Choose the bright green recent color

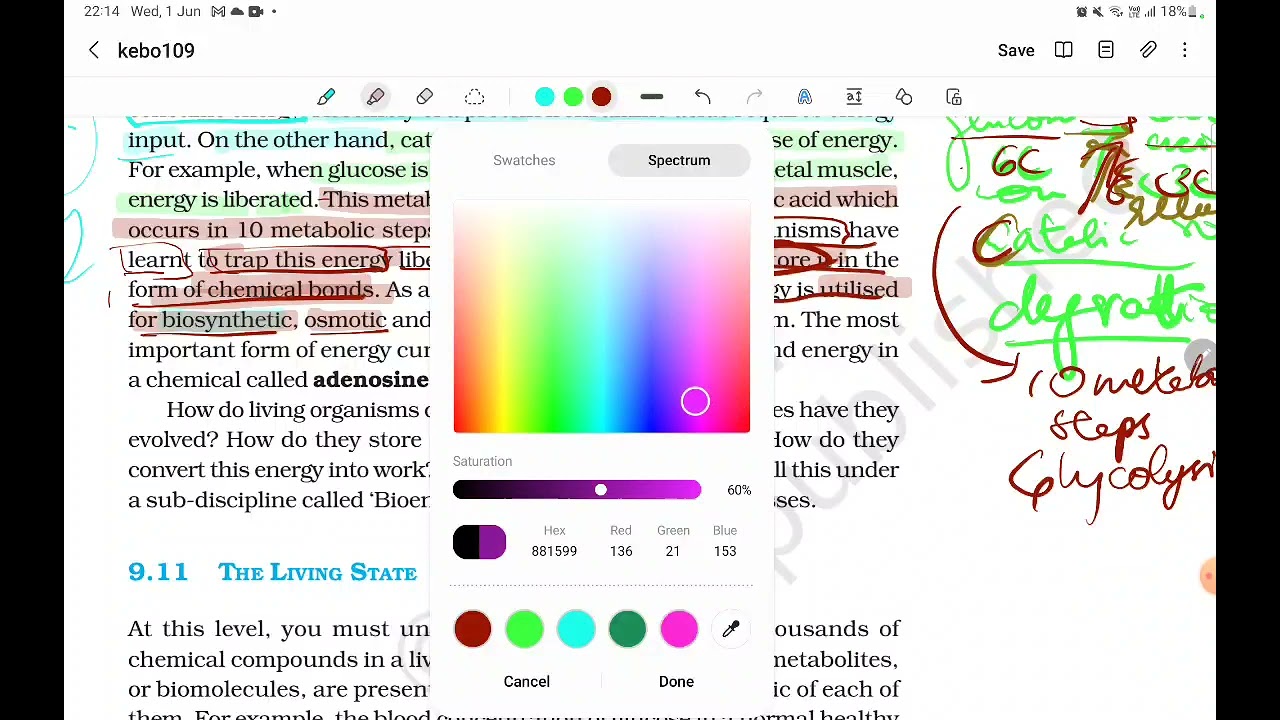point(524,629)
